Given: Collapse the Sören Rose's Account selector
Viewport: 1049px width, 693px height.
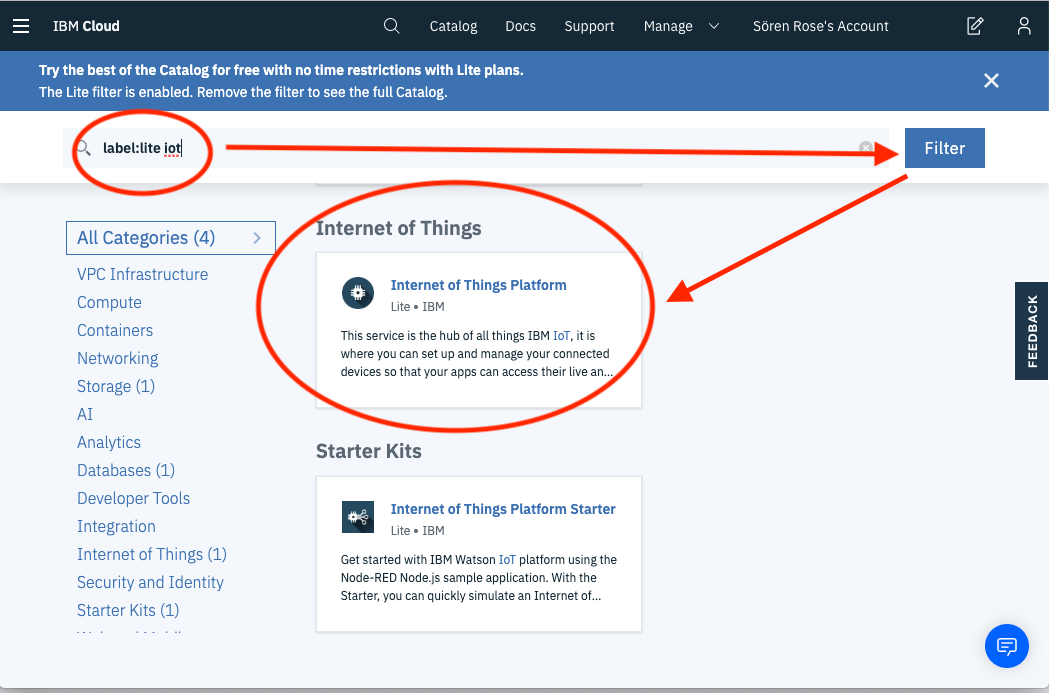Looking at the screenshot, I should coord(820,26).
